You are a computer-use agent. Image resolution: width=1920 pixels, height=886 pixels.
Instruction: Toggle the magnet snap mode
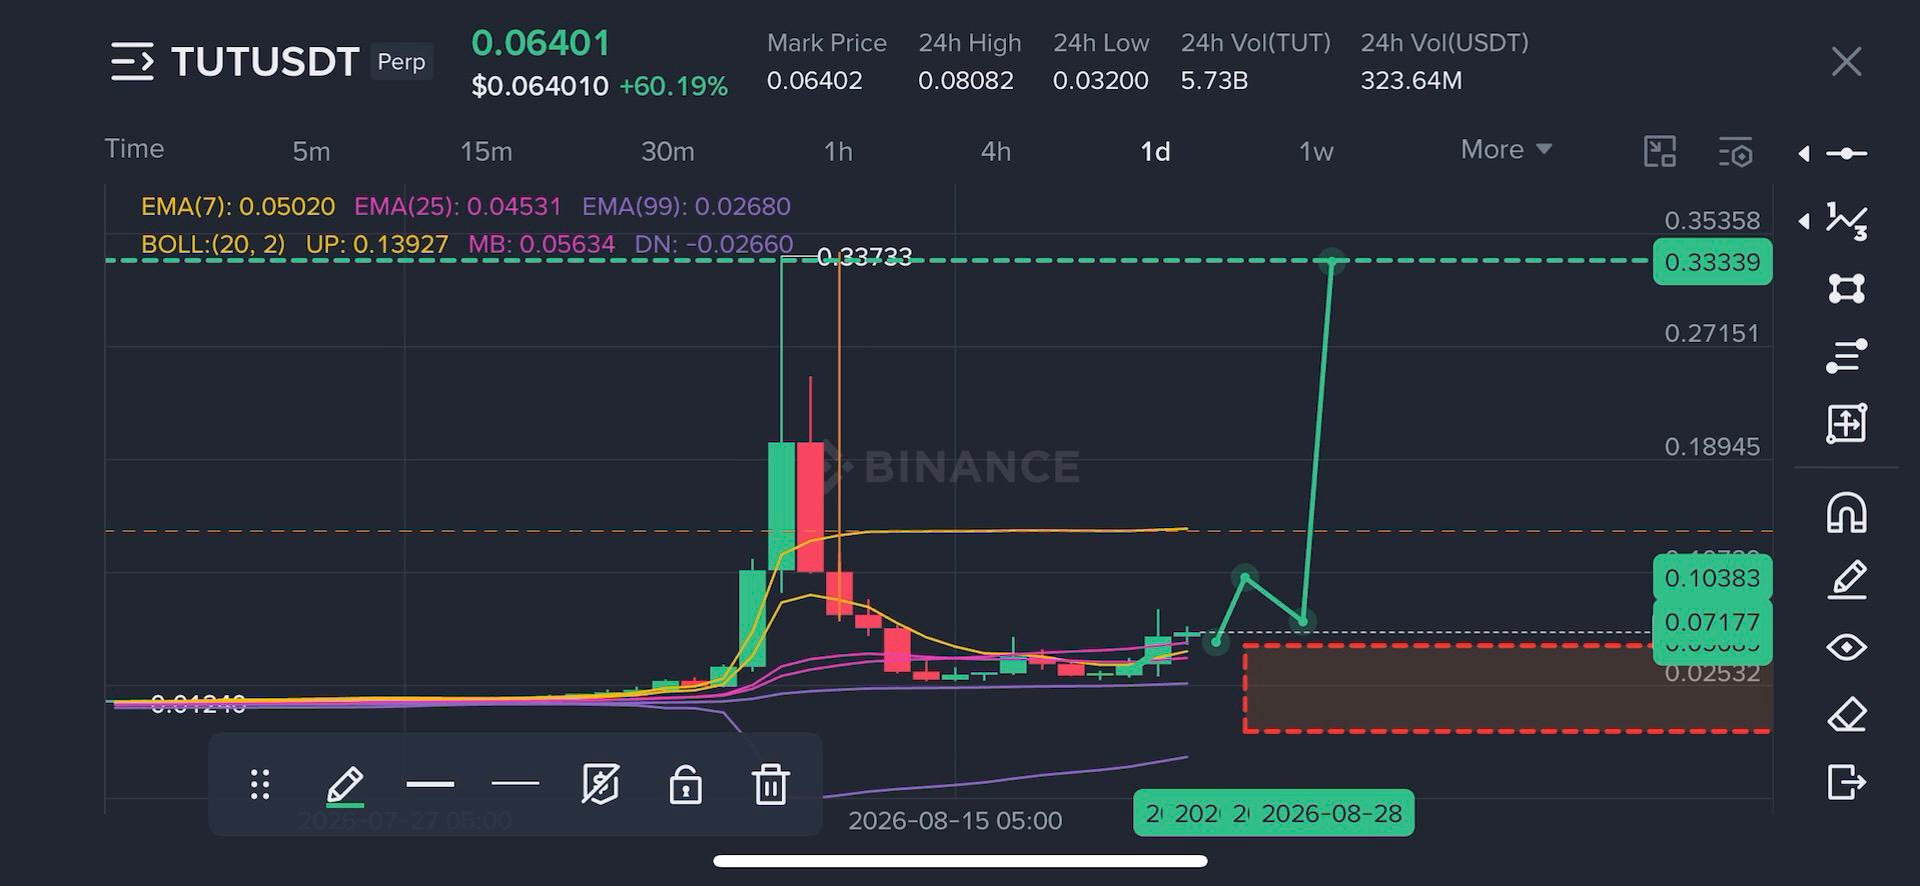pos(1846,512)
